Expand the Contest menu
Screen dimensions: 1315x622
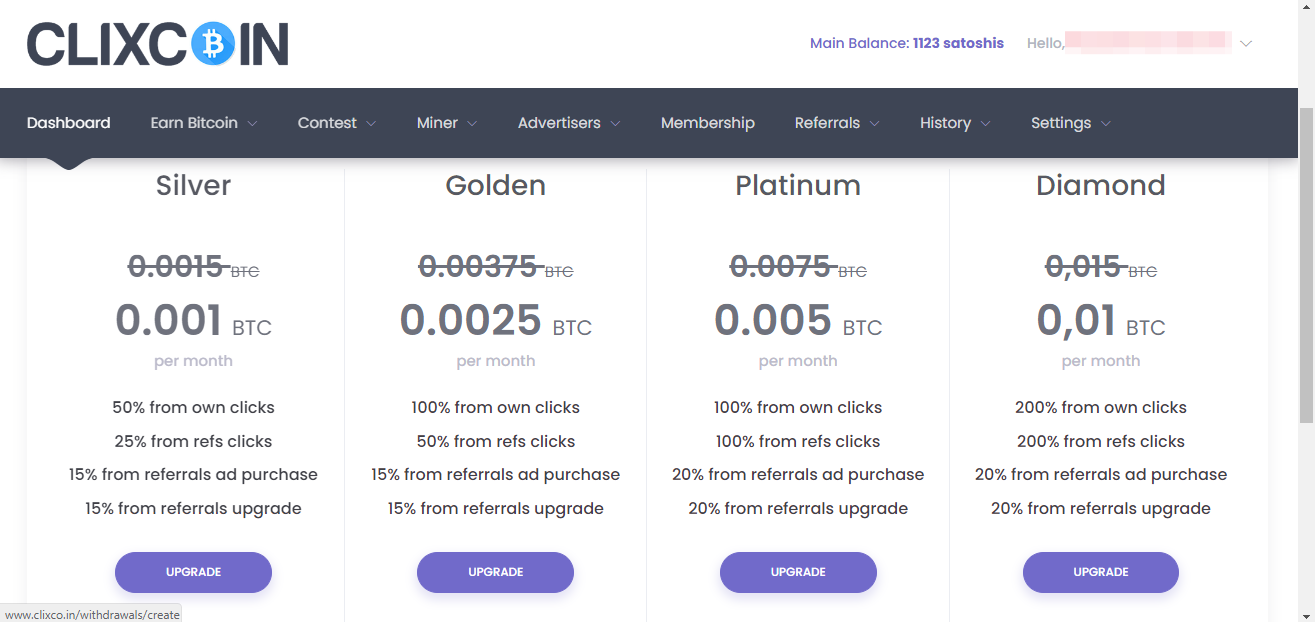[x=337, y=123]
